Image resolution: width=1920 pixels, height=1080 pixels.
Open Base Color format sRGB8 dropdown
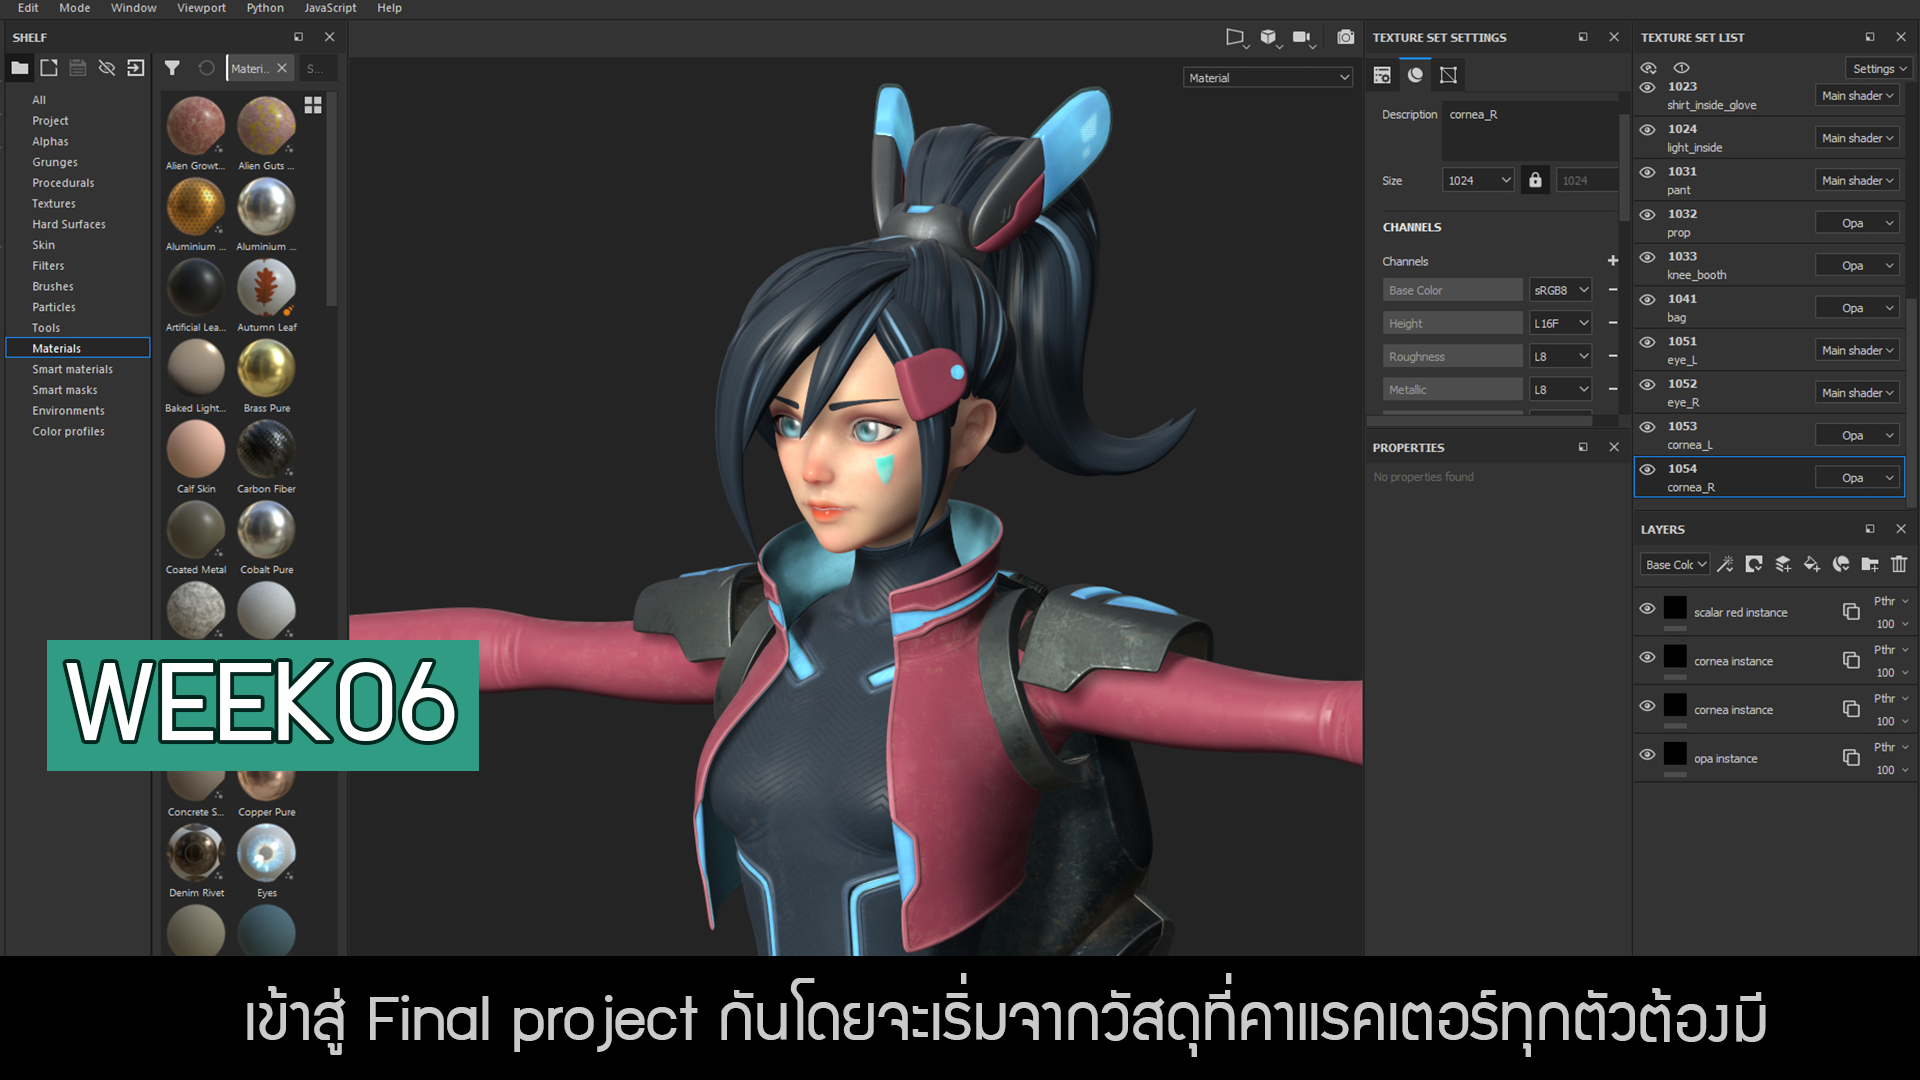tap(1560, 290)
